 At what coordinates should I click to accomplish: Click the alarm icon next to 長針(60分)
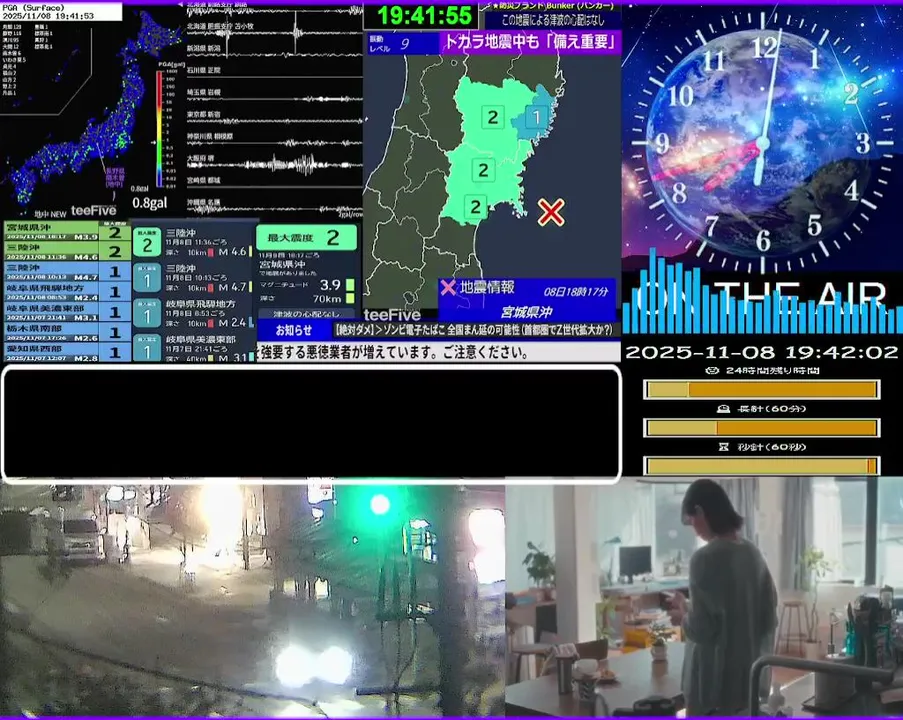(x=724, y=408)
